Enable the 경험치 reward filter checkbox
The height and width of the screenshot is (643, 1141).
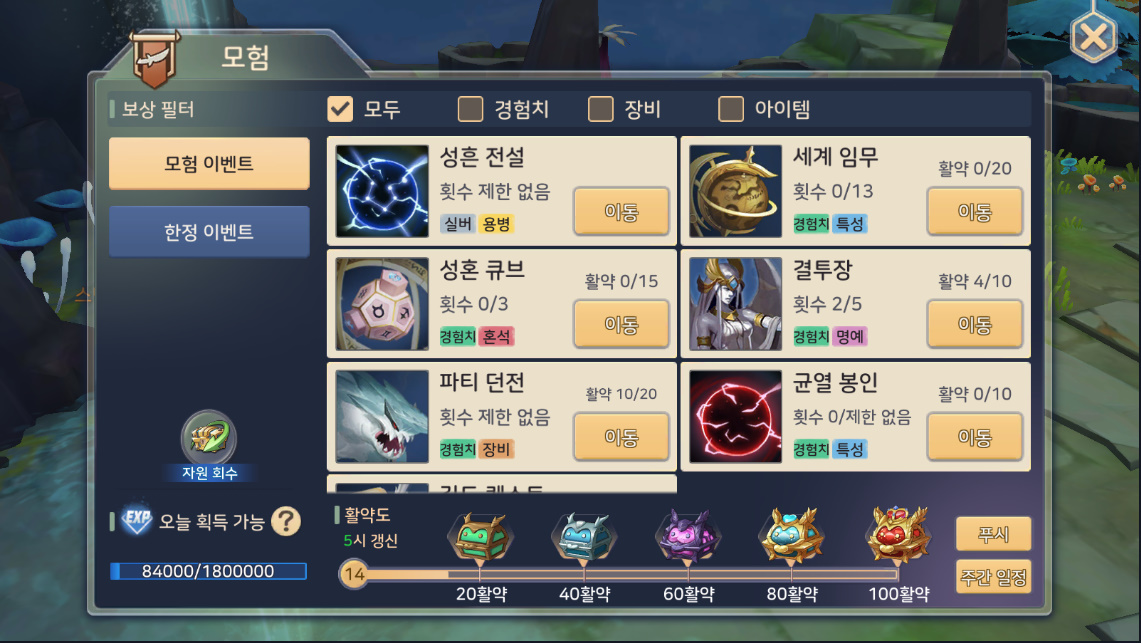[x=470, y=109]
